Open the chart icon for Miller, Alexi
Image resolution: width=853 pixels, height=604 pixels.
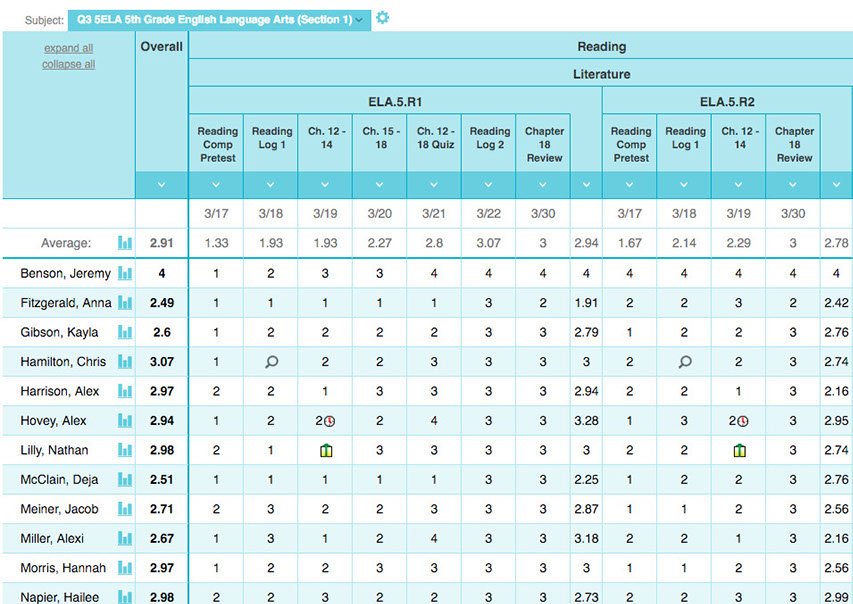coord(125,538)
